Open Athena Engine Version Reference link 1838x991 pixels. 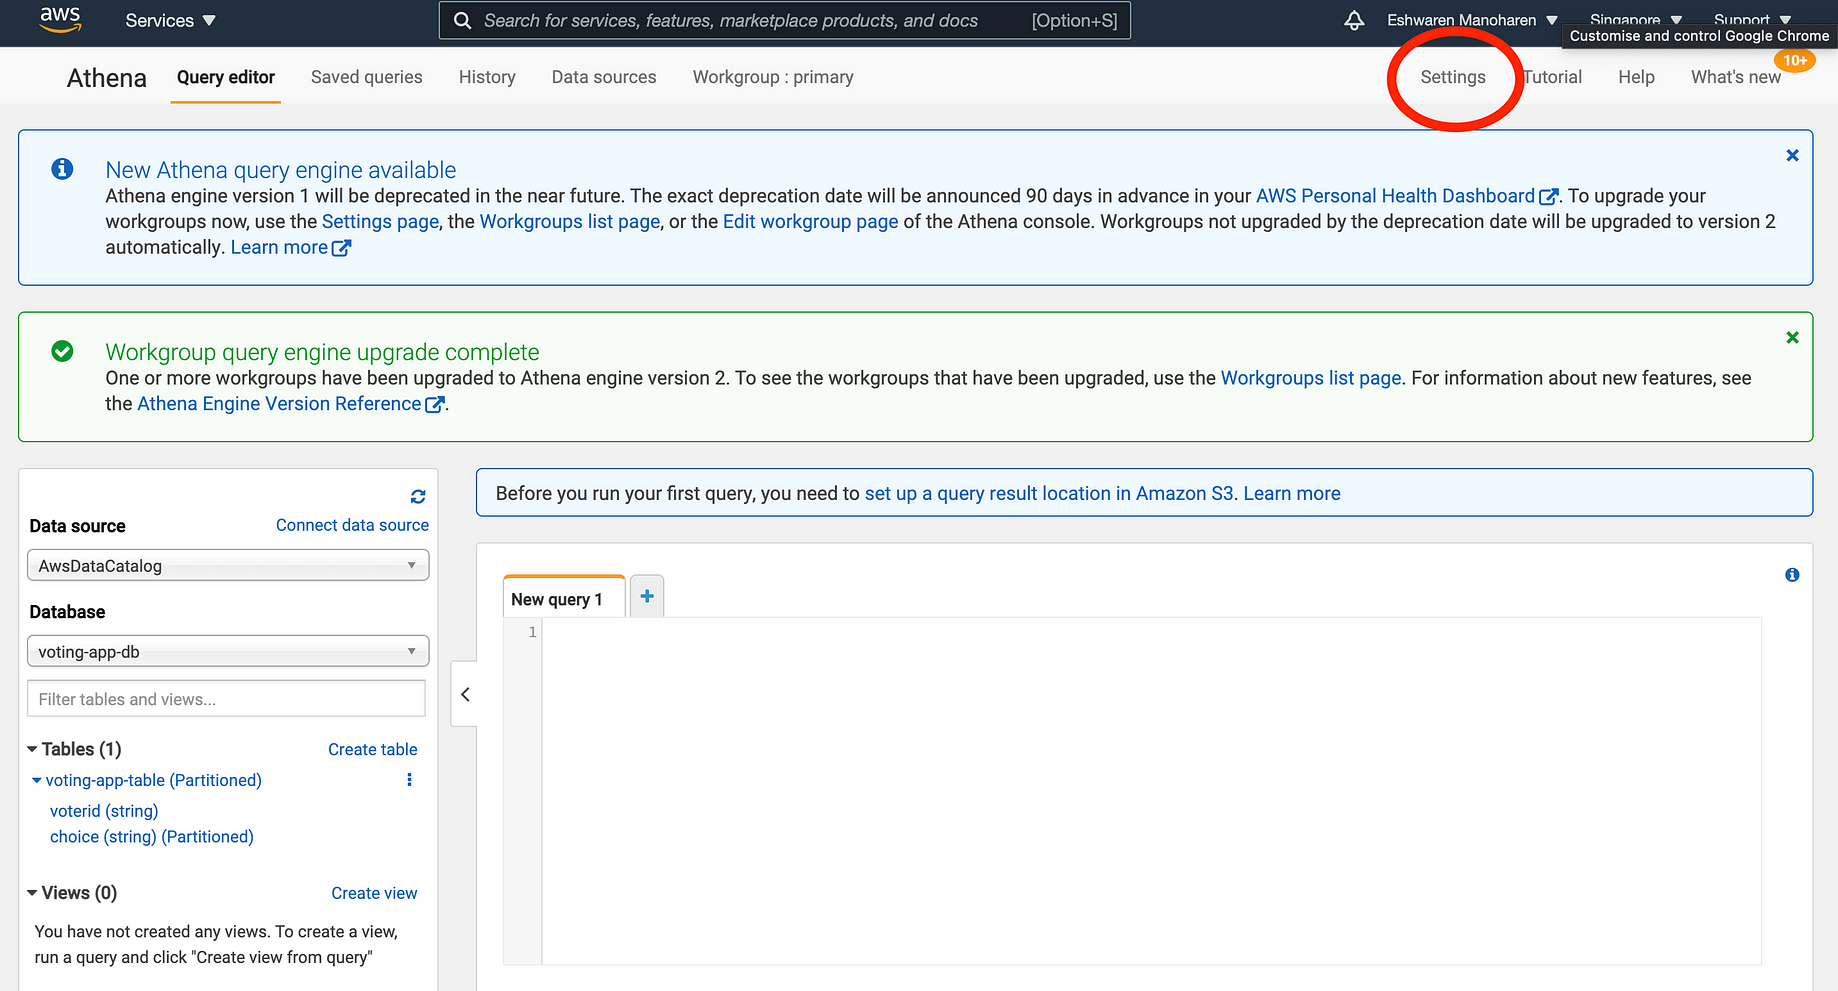pyautogui.click(x=290, y=404)
